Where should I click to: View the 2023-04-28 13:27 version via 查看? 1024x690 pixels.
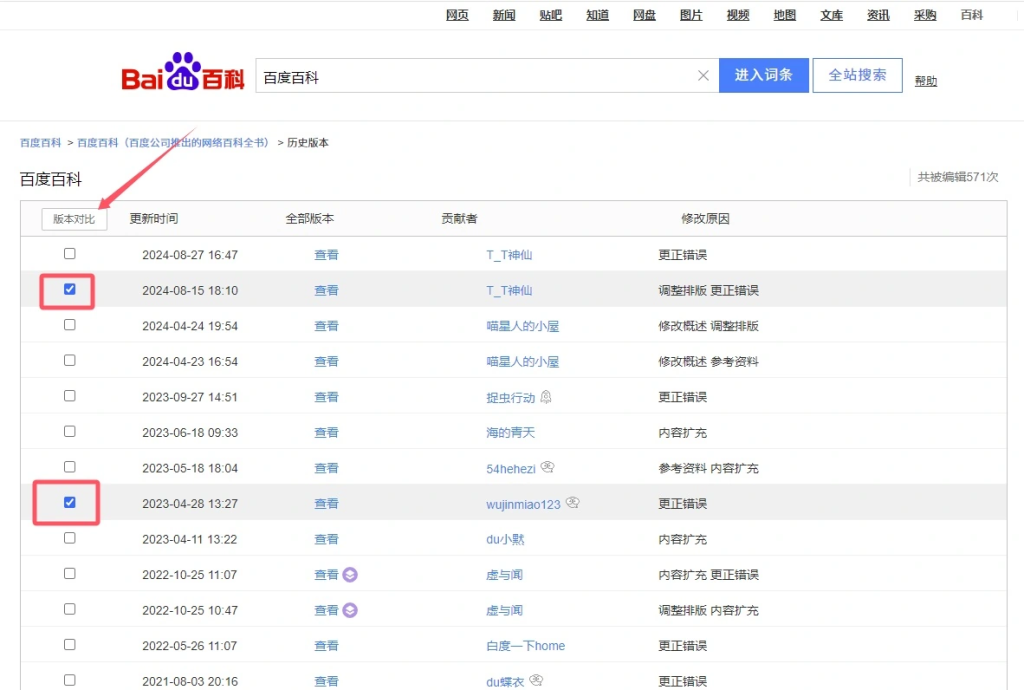coord(326,503)
